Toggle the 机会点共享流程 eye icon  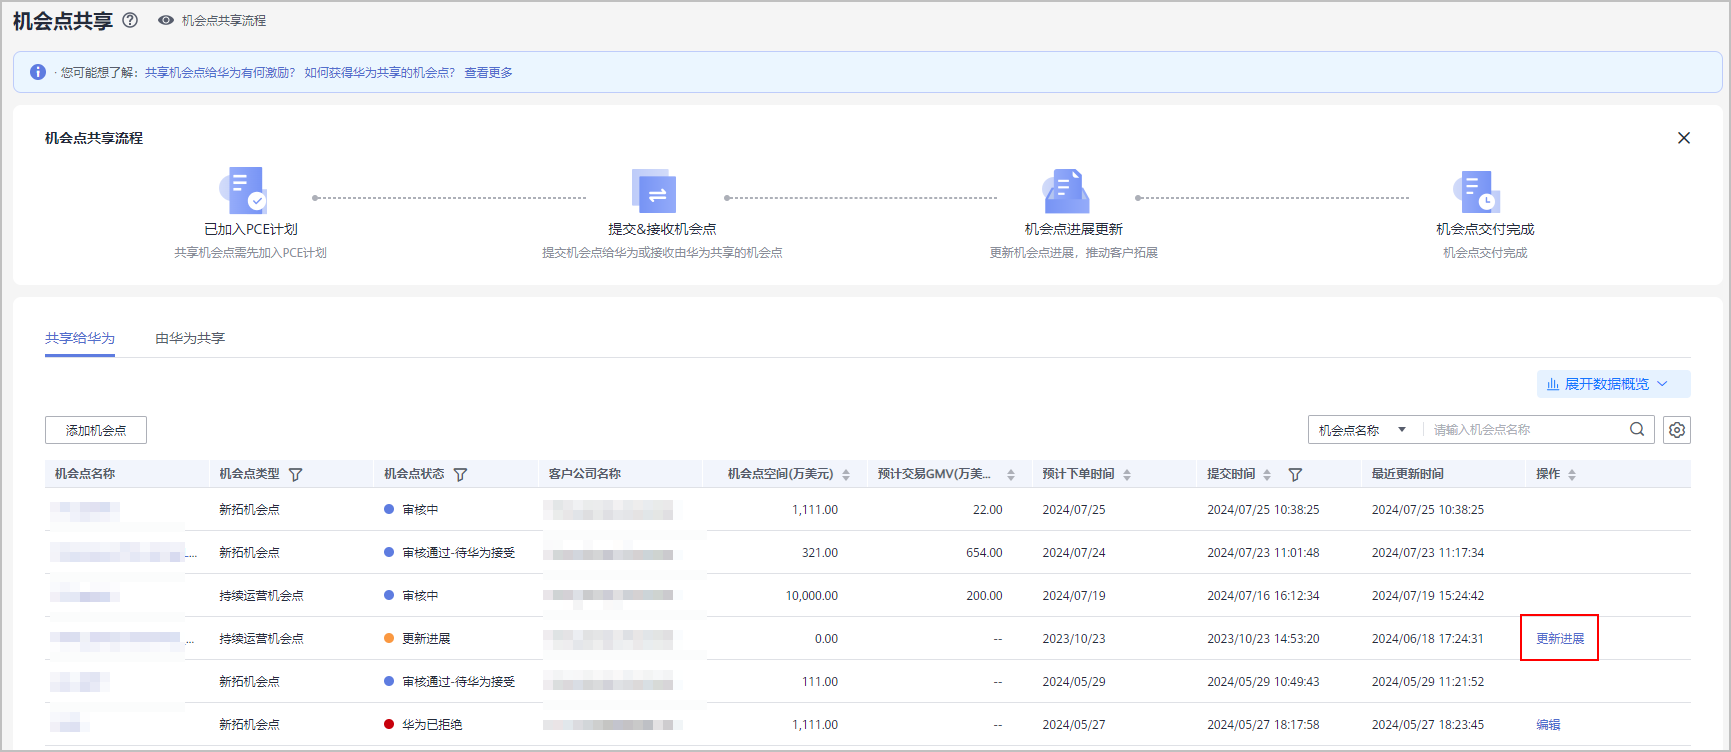[166, 20]
